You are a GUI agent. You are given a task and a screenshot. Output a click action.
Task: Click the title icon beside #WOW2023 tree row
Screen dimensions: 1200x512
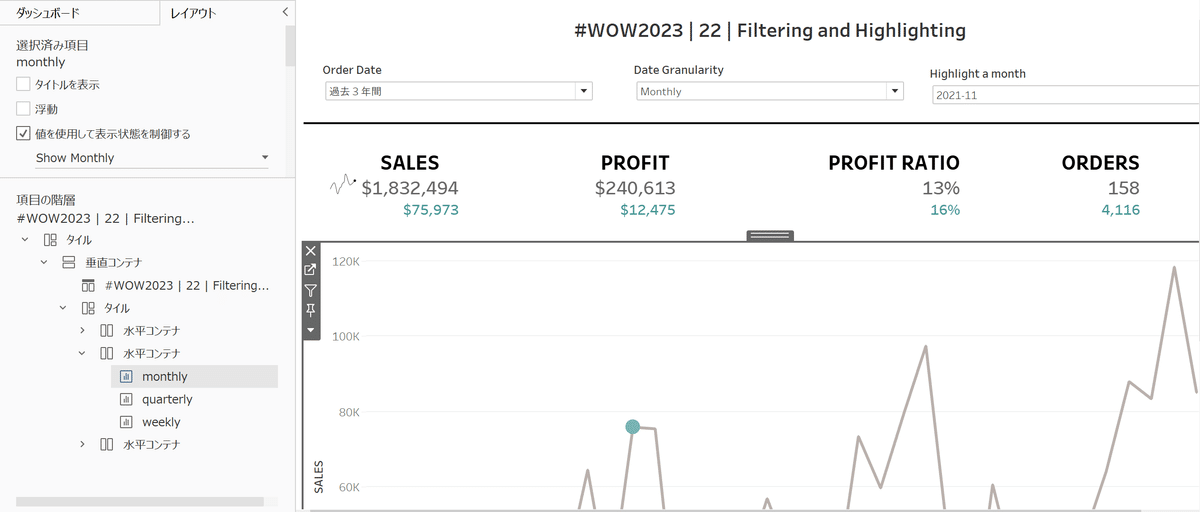pyautogui.click(x=88, y=286)
